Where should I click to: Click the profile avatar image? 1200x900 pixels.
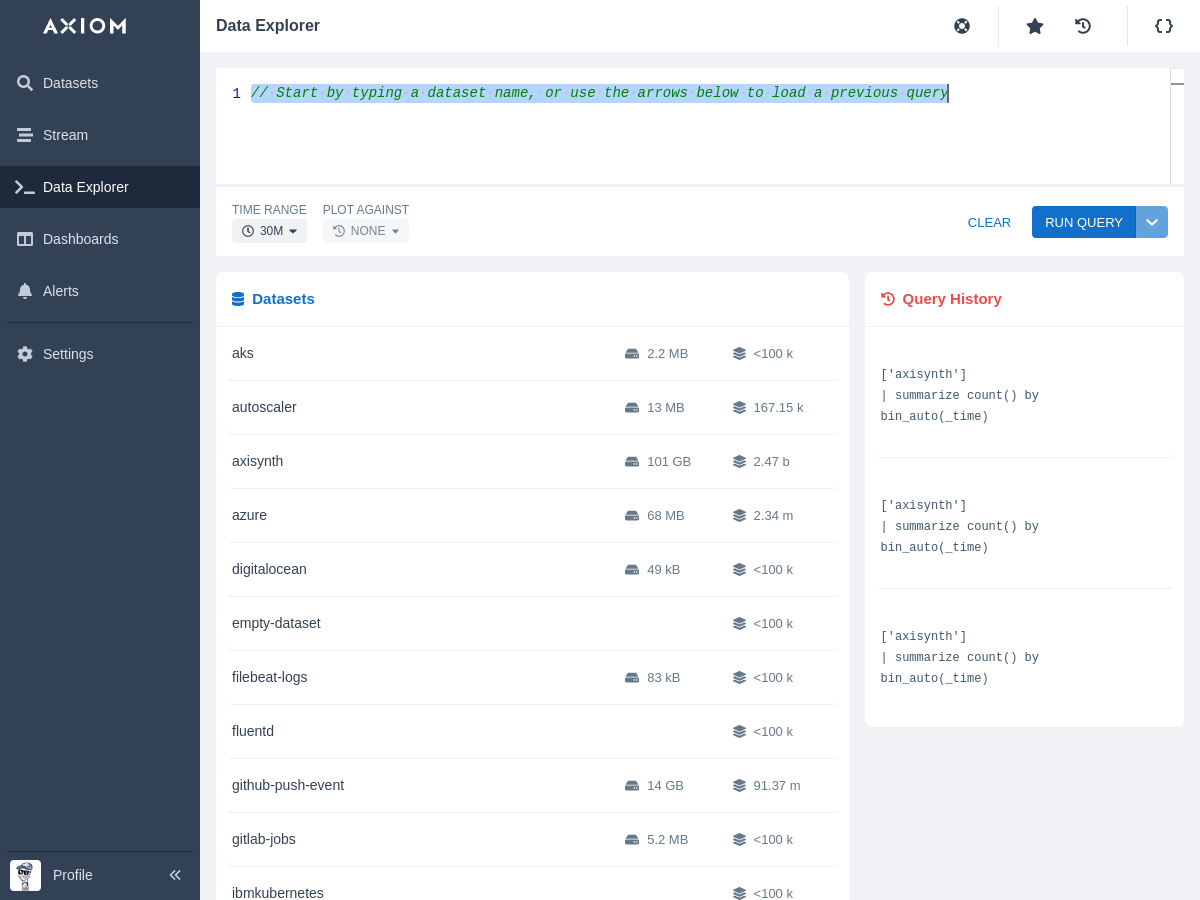[25, 875]
